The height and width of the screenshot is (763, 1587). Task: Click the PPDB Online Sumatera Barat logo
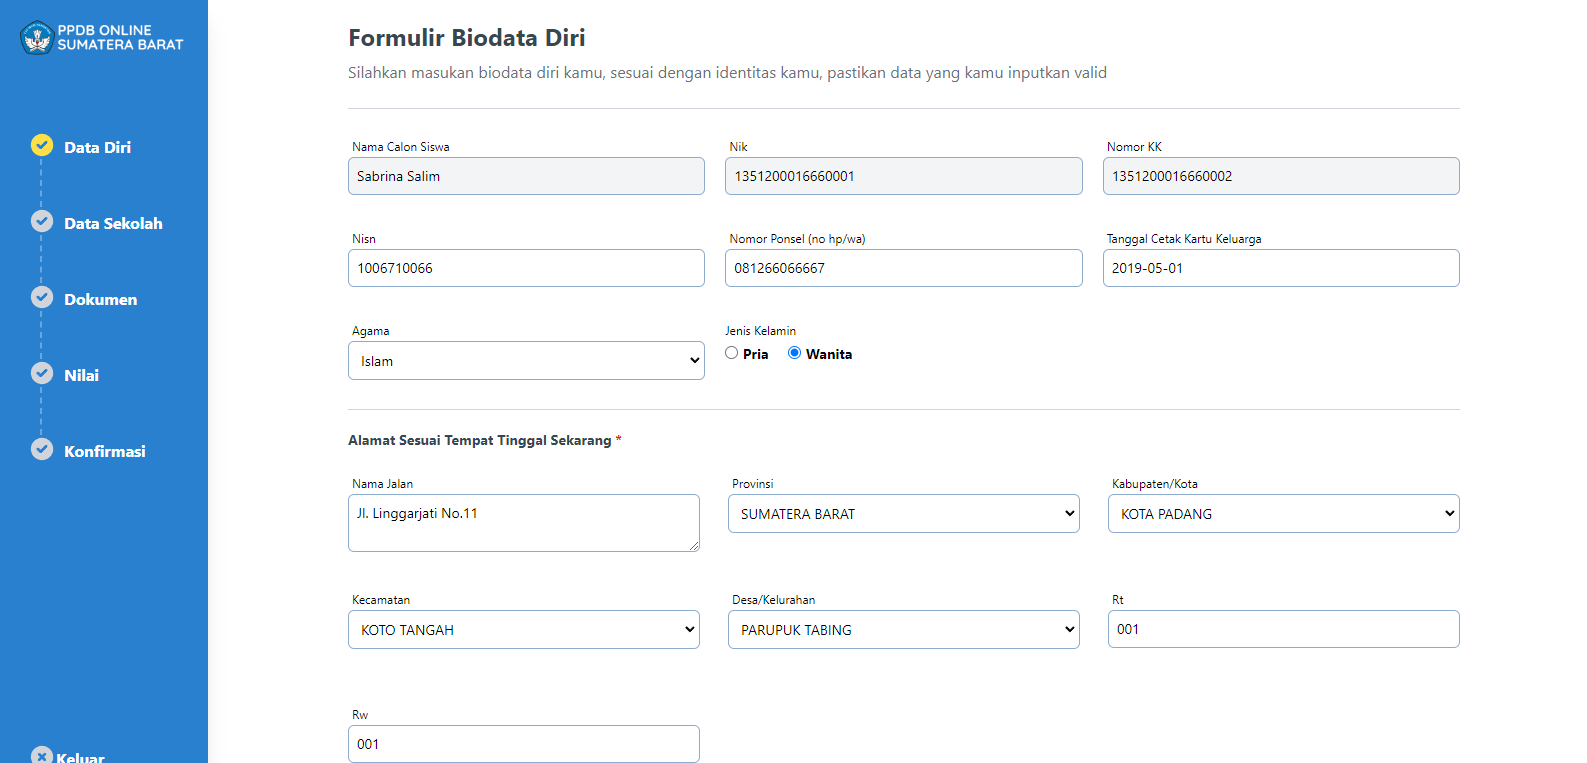coord(37,38)
